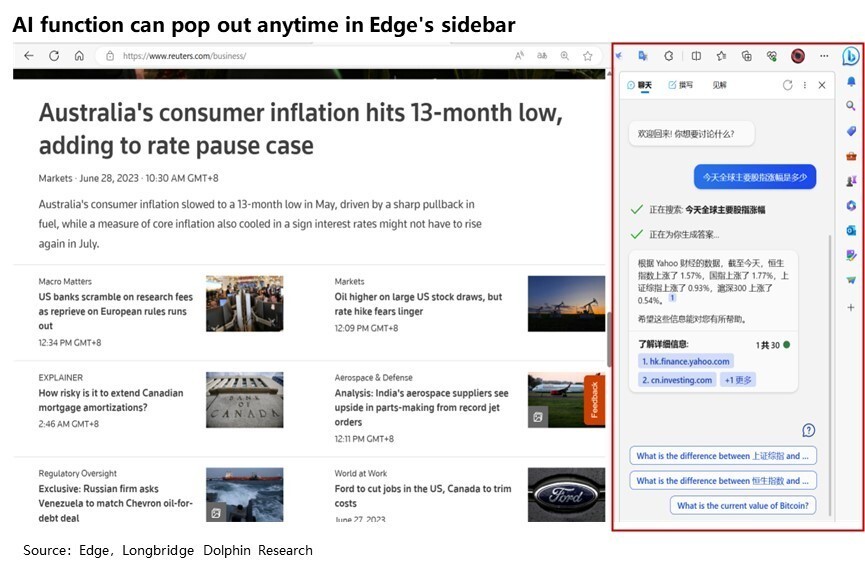Open browser settings and more menu
This screenshot has height=561, width=865.
tap(824, 56)
